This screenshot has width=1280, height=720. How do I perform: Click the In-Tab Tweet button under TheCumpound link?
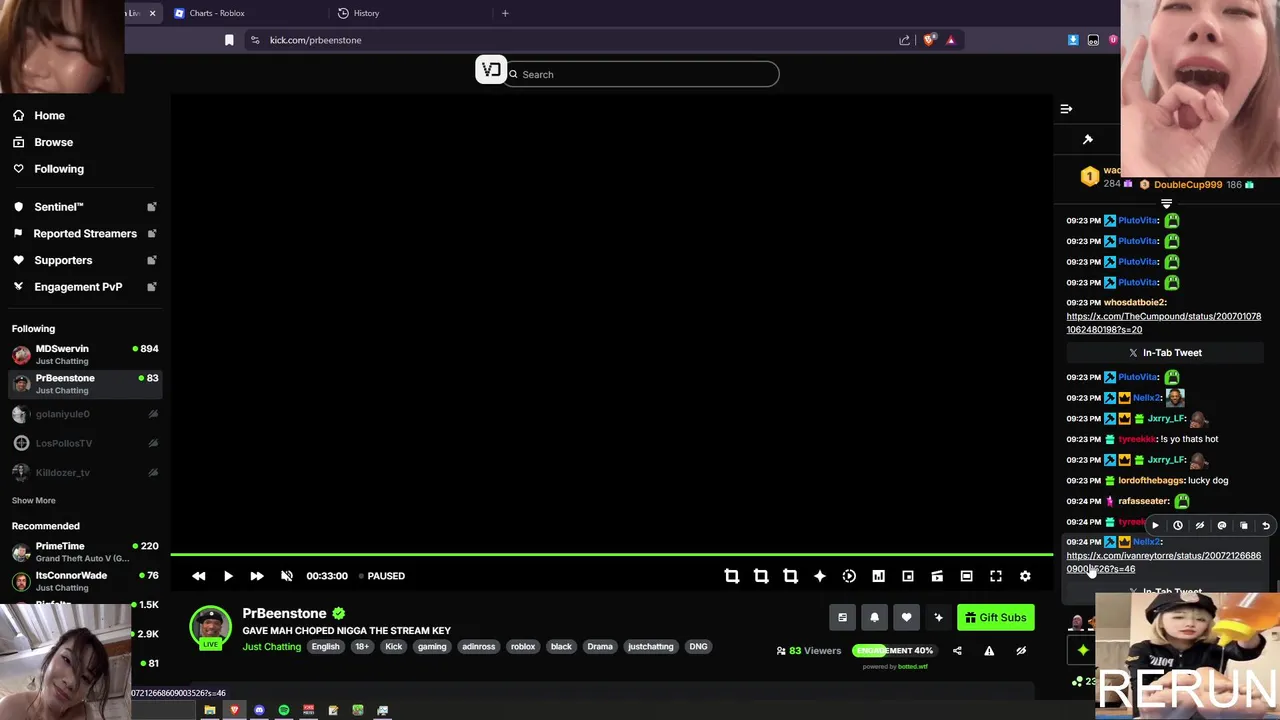(1165, 353)
